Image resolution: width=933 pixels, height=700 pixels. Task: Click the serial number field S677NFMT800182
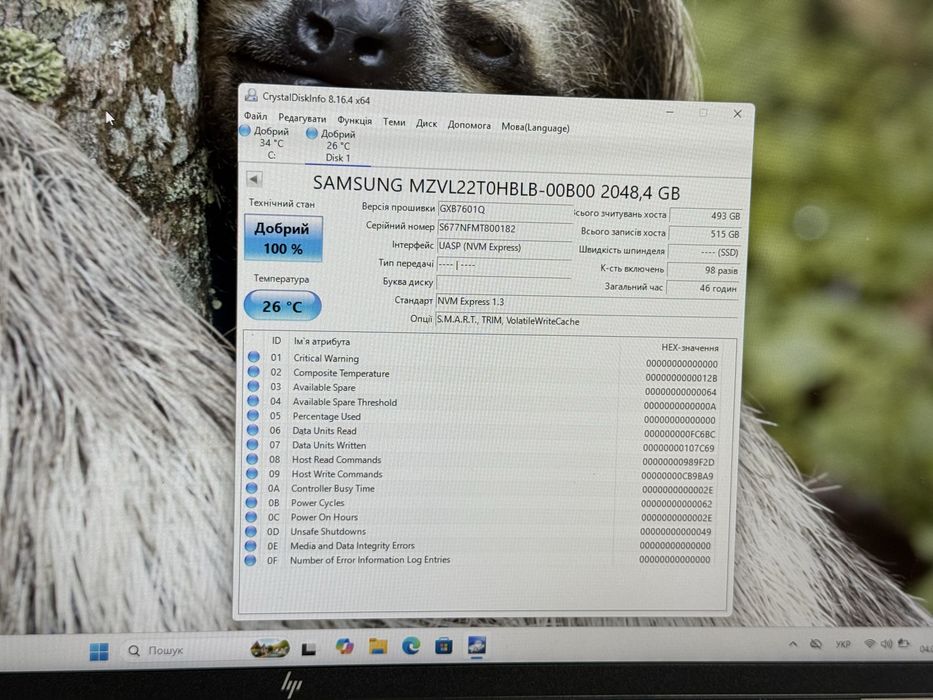pos(505,229)
